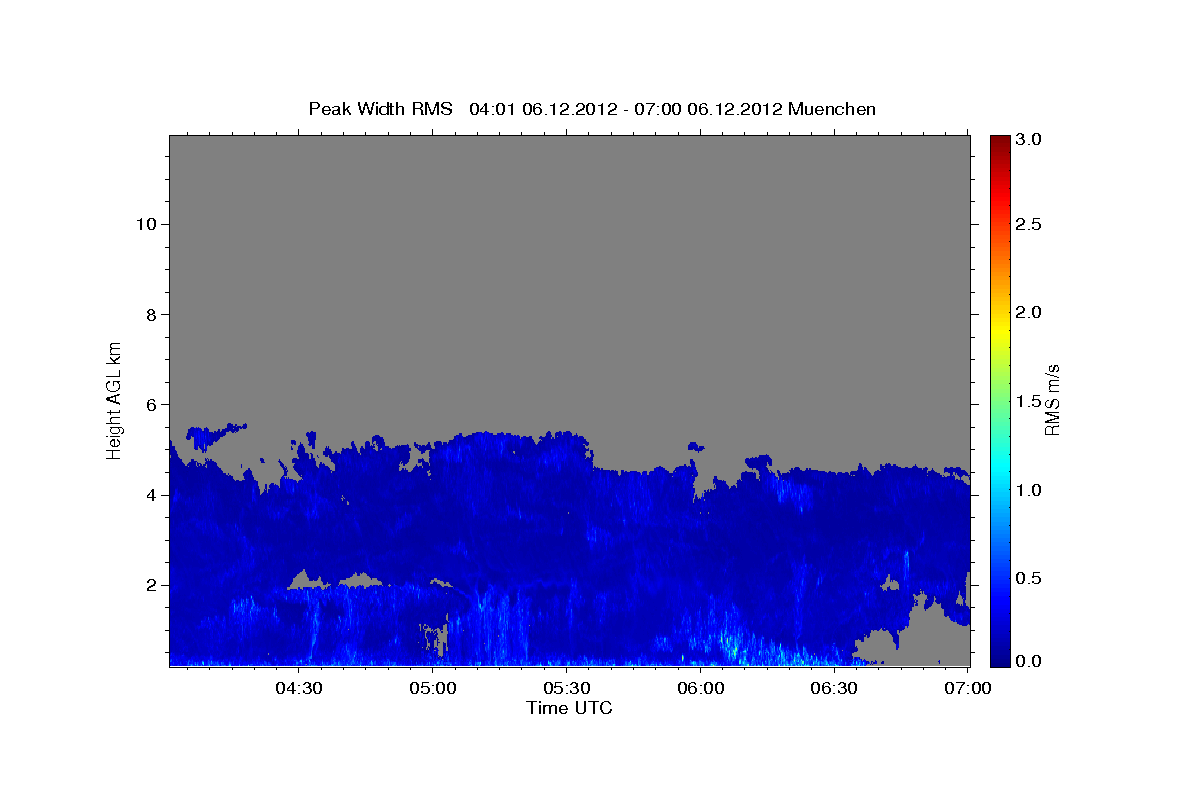1200x800 pixels.
Task: Click the 06:00 time tick label
Action: pyautogui.click(x=701, y=688)
